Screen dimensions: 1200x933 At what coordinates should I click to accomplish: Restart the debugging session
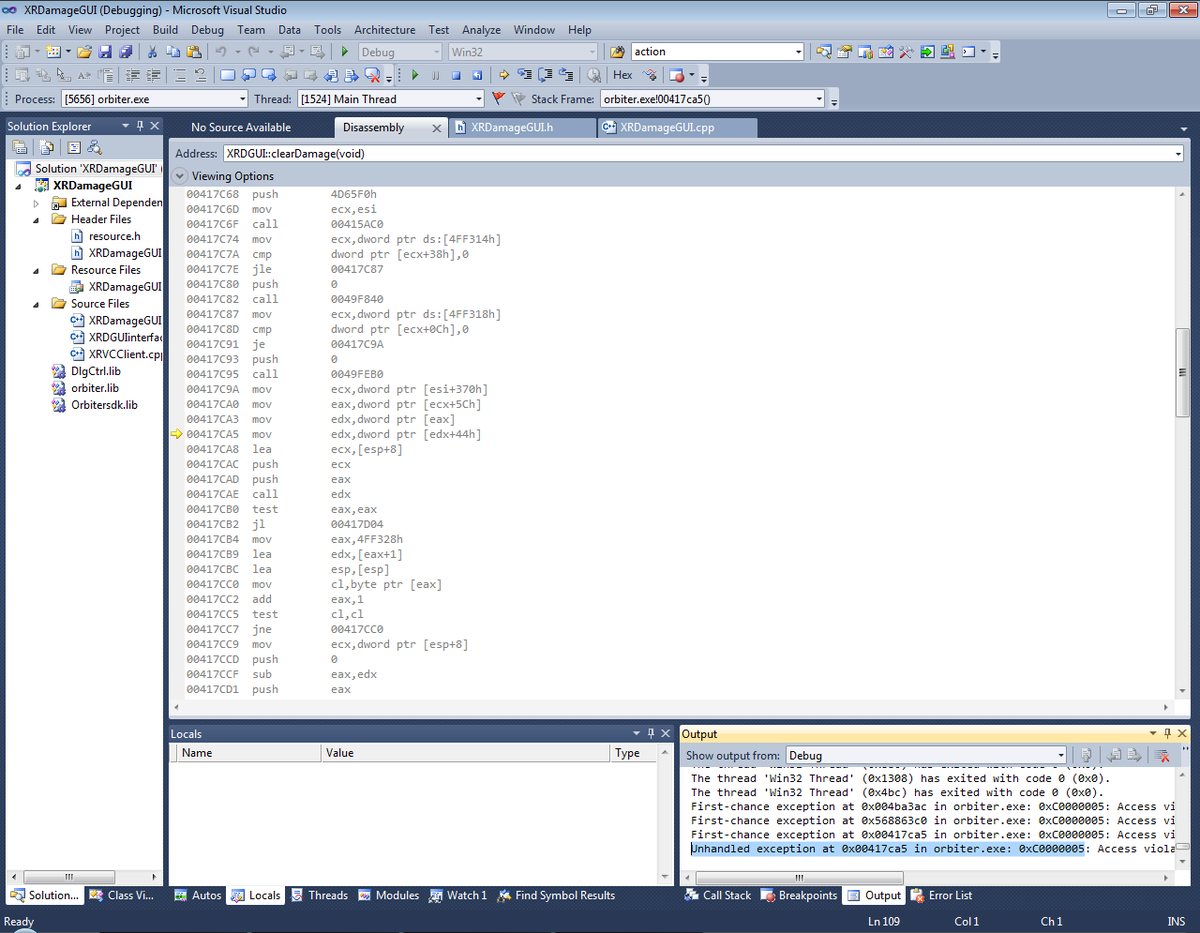477,75
